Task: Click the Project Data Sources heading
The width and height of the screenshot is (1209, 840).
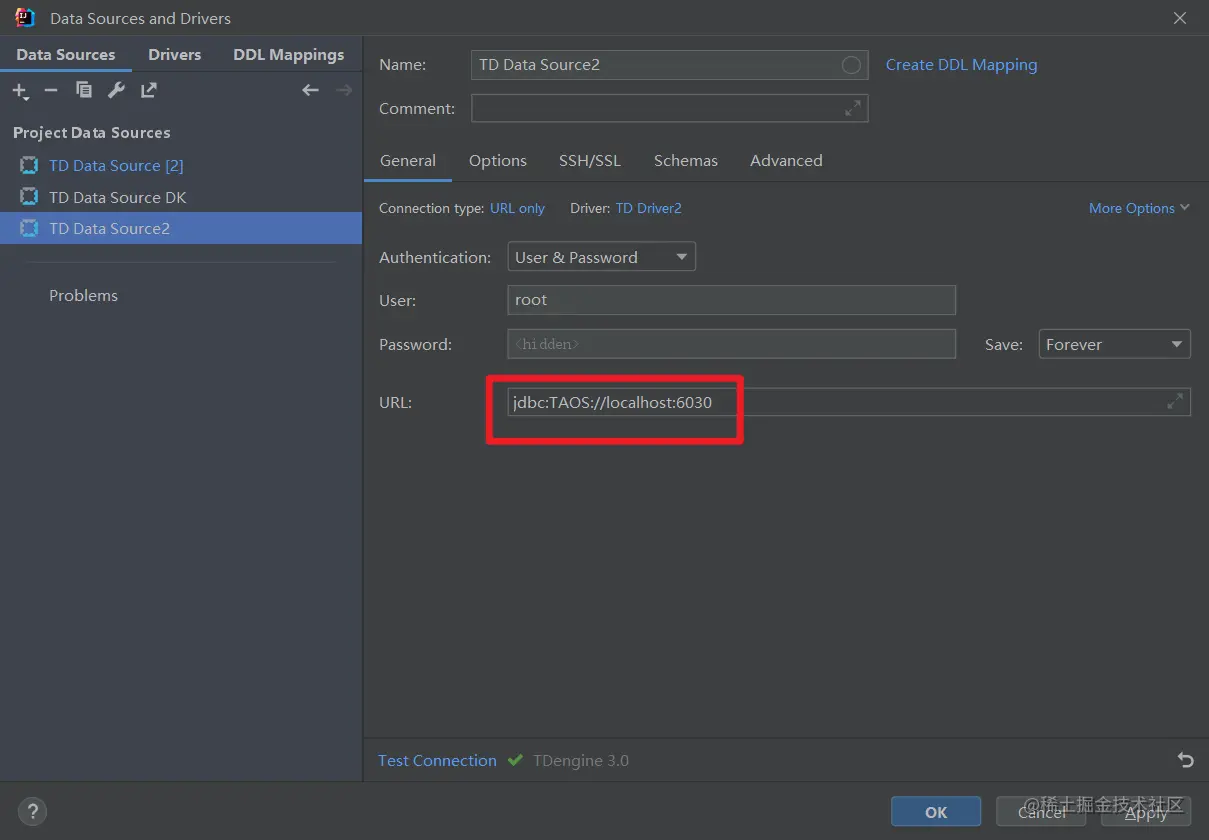Action: 92,133
